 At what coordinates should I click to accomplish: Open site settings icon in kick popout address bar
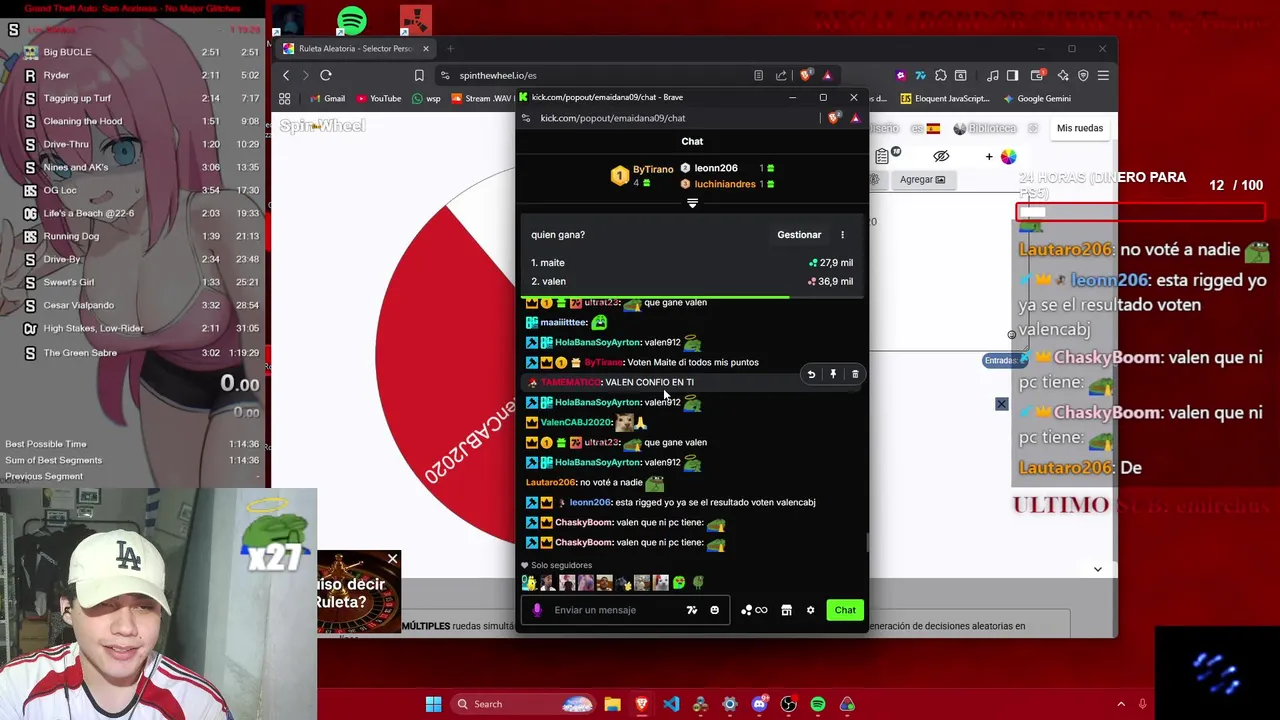[527, 118]
